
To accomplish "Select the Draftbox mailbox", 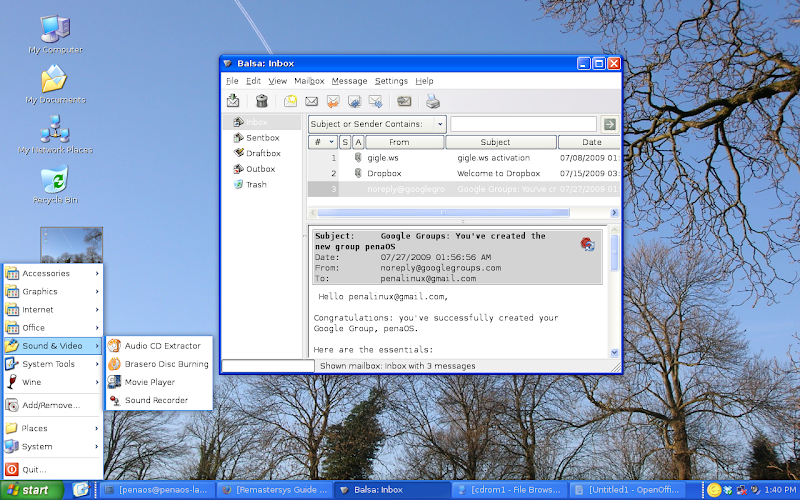I will (263, 153).
